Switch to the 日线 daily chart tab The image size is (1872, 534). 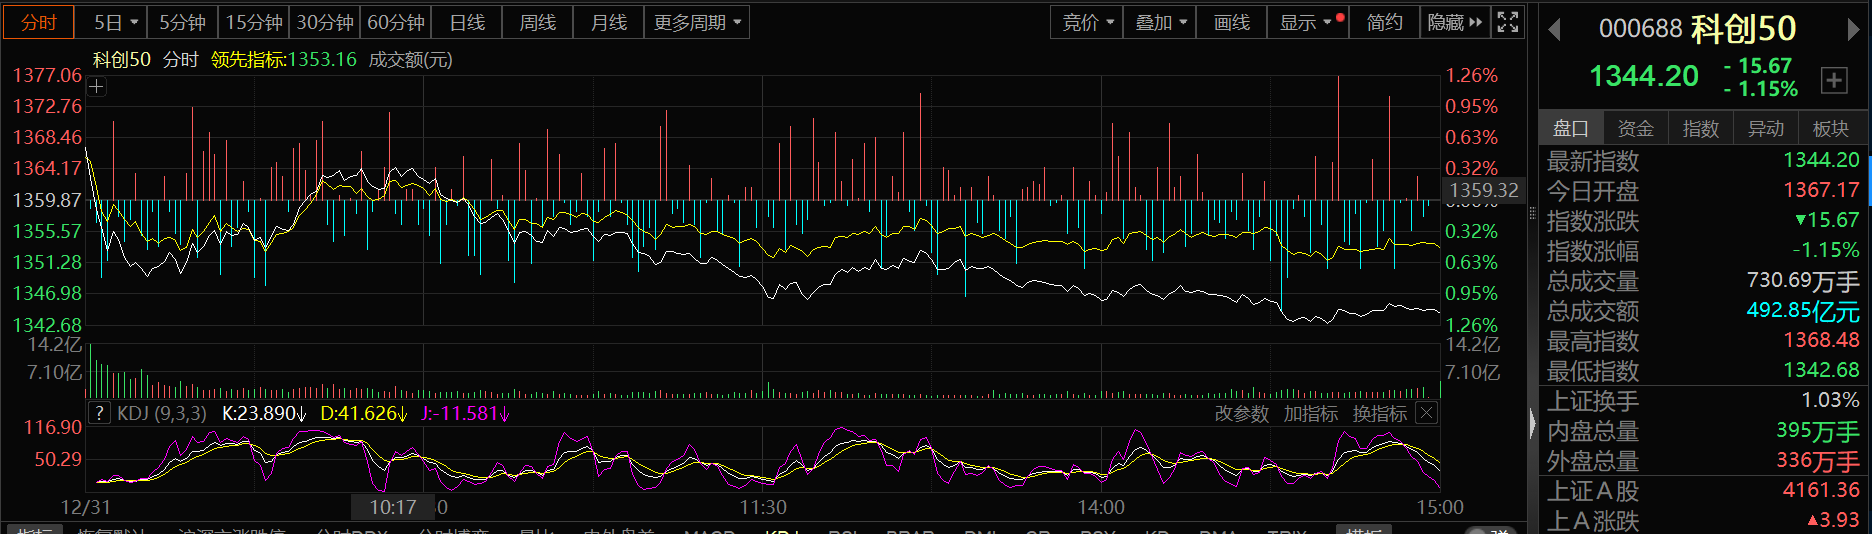(467, 22)
